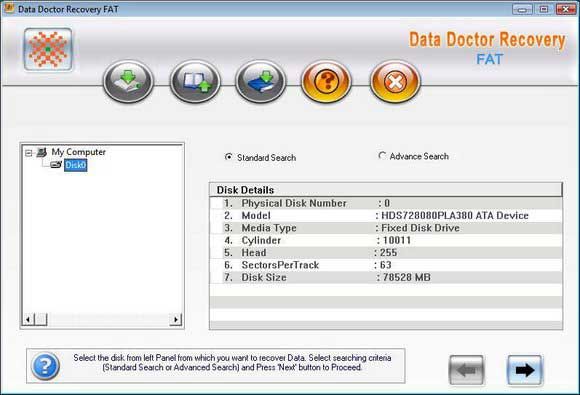This screenshot has width=580, height=395.
Task: Click the green arrow drive recovery toolbar icon
Action: point(128,82)
